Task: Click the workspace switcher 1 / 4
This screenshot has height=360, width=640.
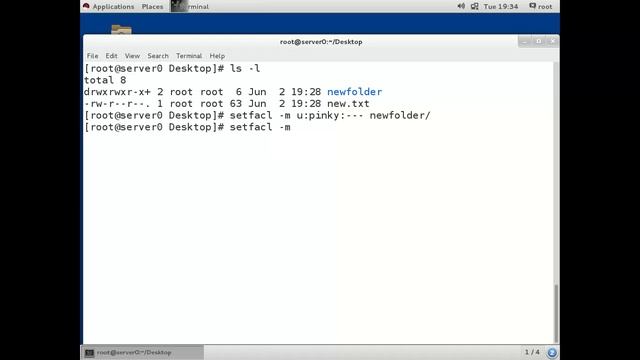Action: (532, 352)
